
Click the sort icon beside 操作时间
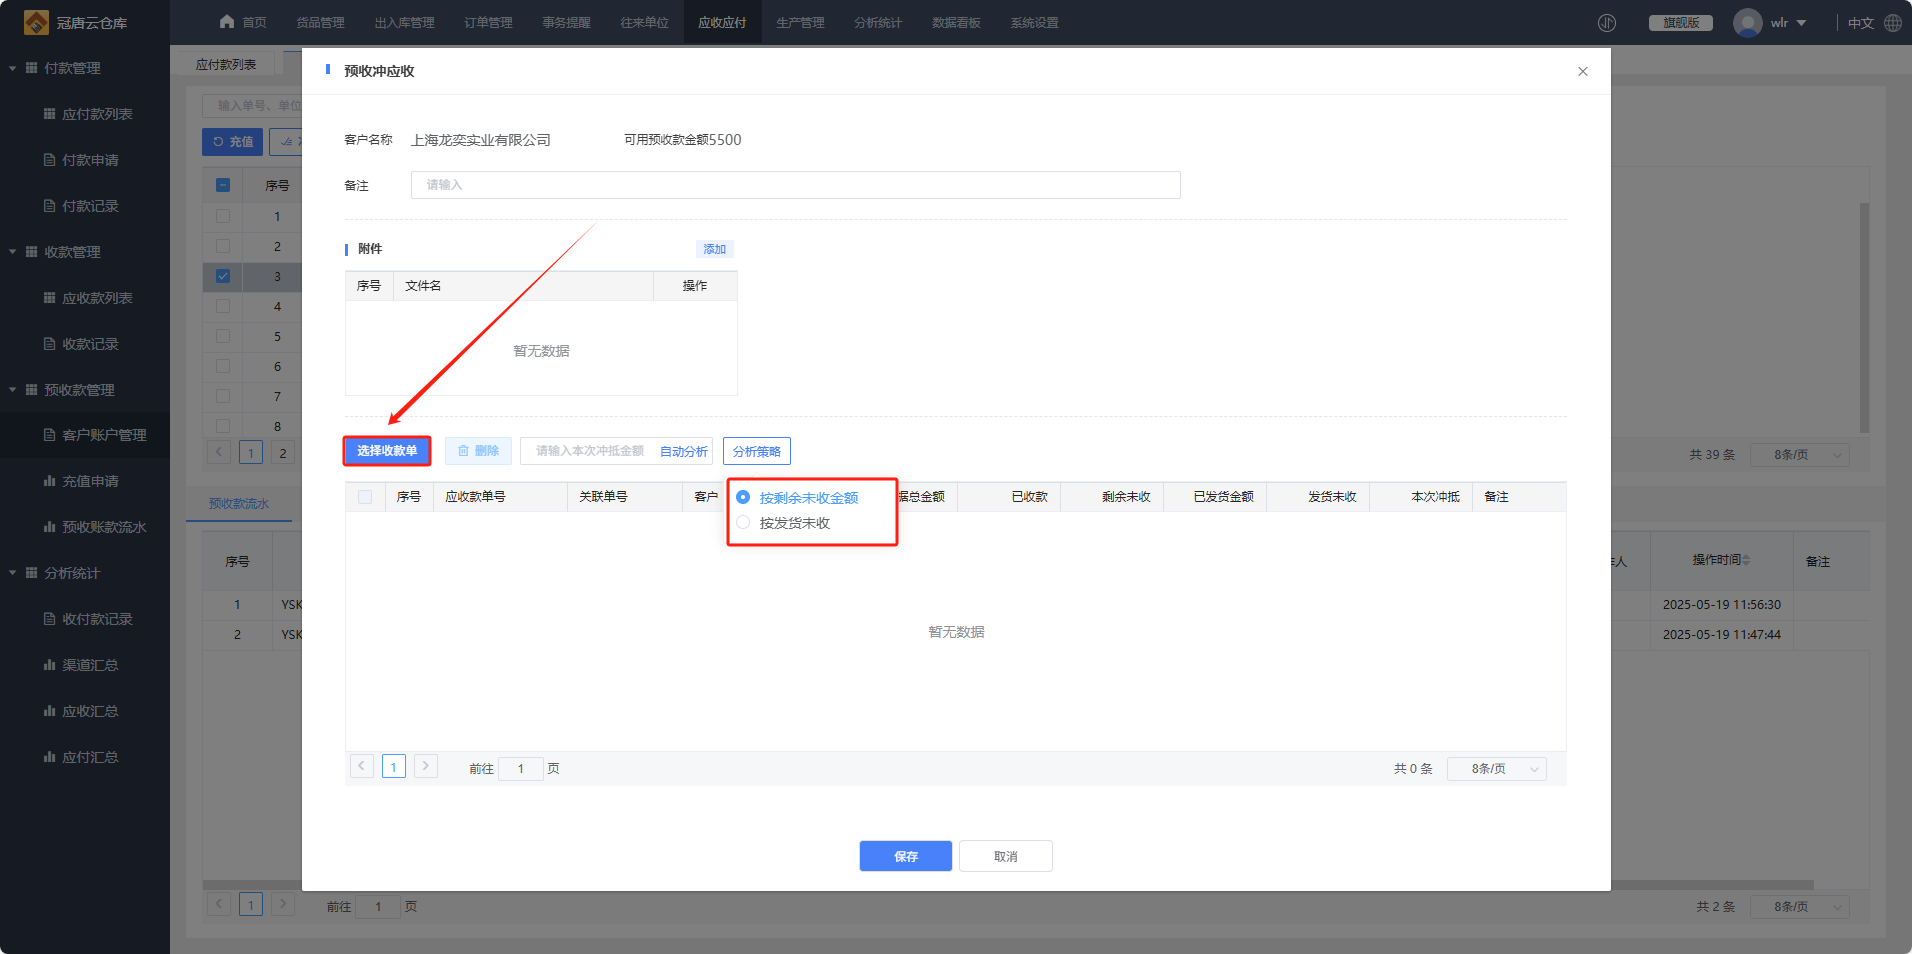[x=1746, y=560]
